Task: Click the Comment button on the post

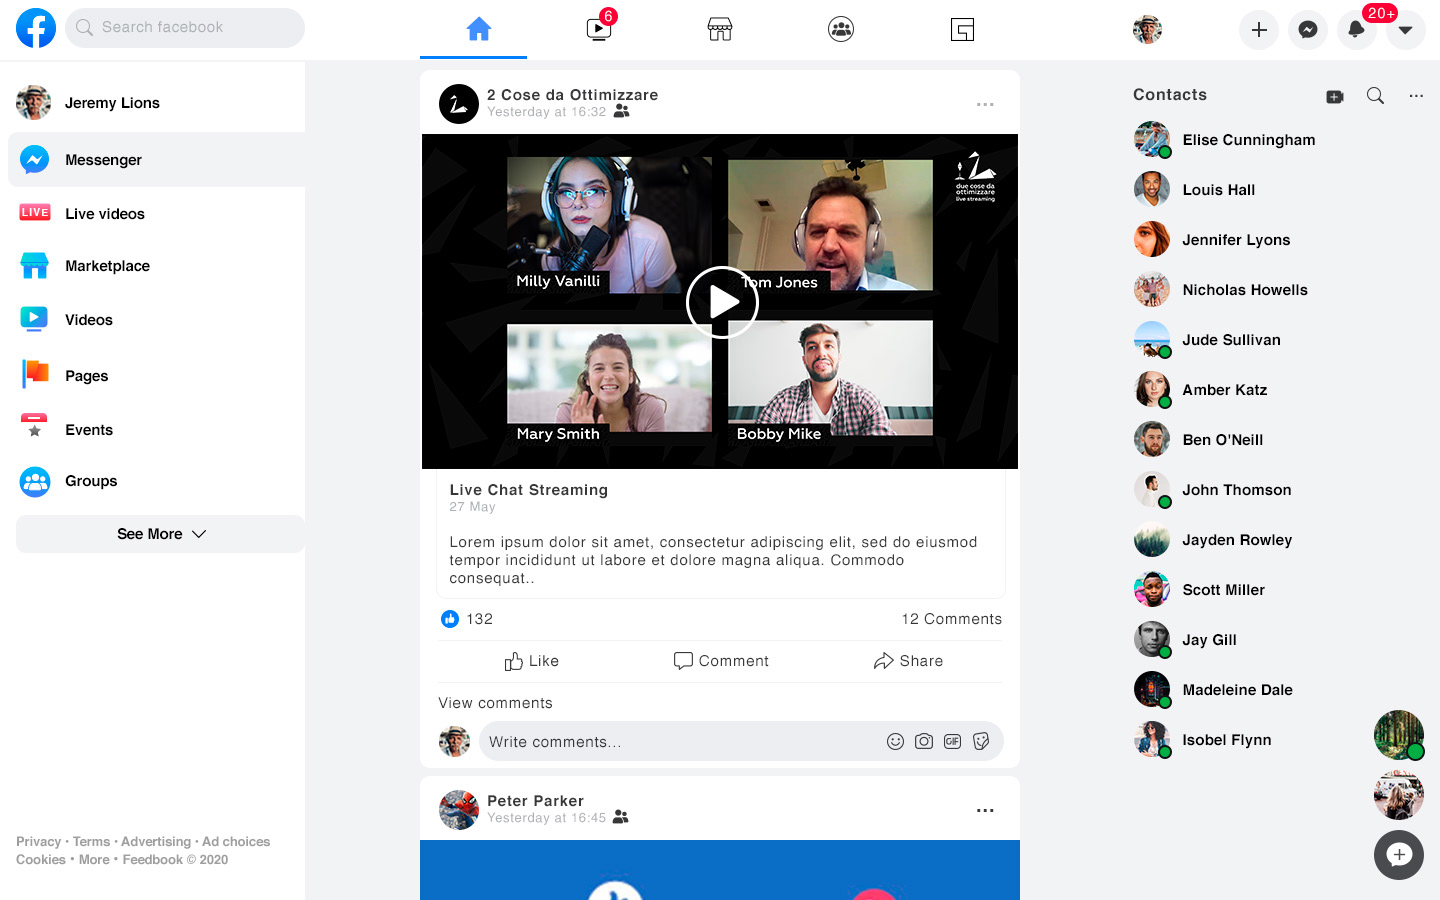Action: tap(721, 661)
